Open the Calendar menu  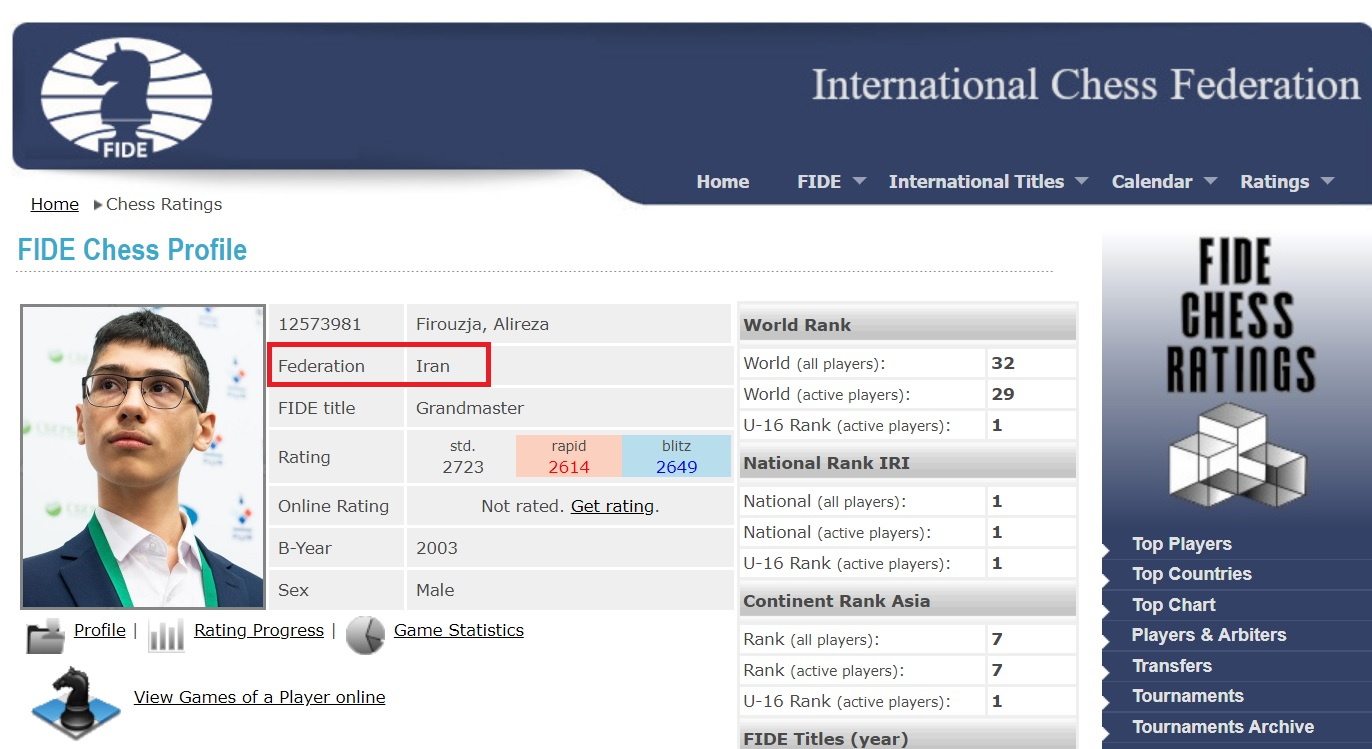[1152, 181]
